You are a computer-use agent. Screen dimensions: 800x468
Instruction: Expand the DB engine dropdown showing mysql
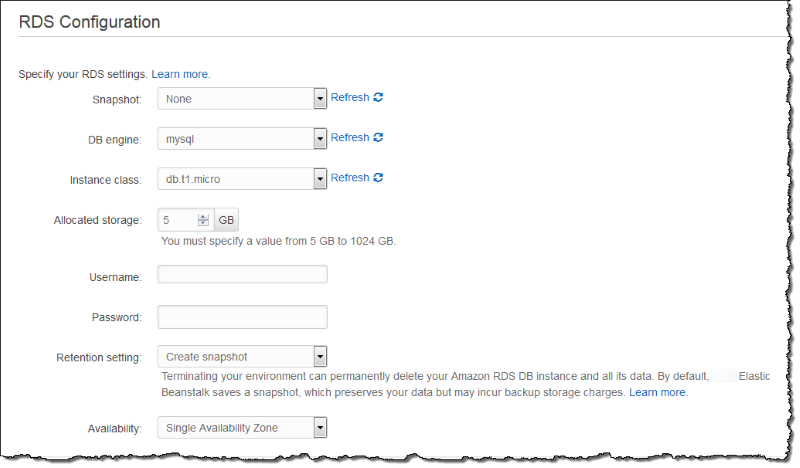242,139
